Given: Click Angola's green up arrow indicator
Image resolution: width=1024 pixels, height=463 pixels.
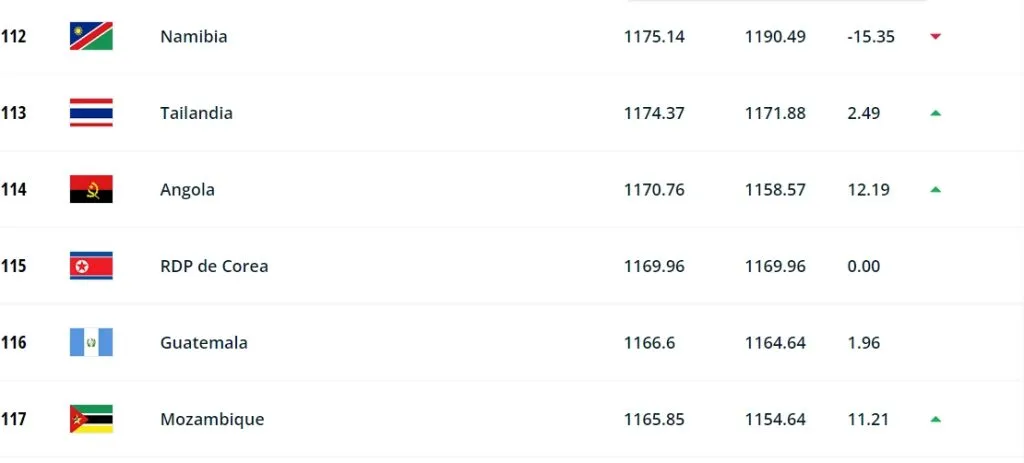Looking at the screenshot, I should pos(935,190).
